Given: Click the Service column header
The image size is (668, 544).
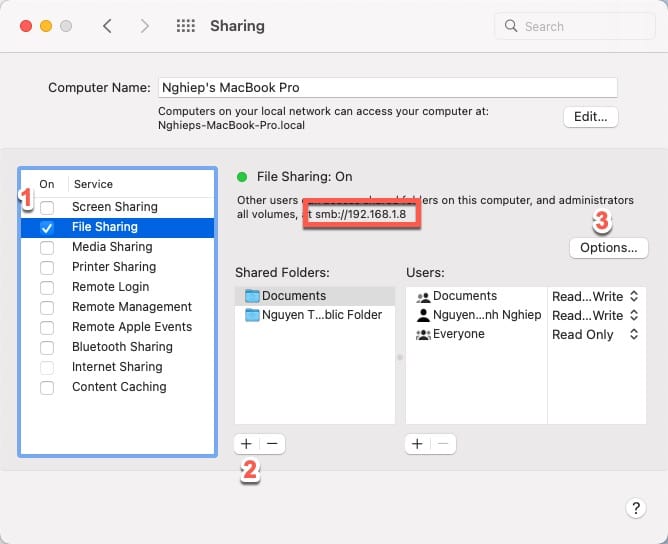Looking at the screenshot, I should (x=93, y=184).
